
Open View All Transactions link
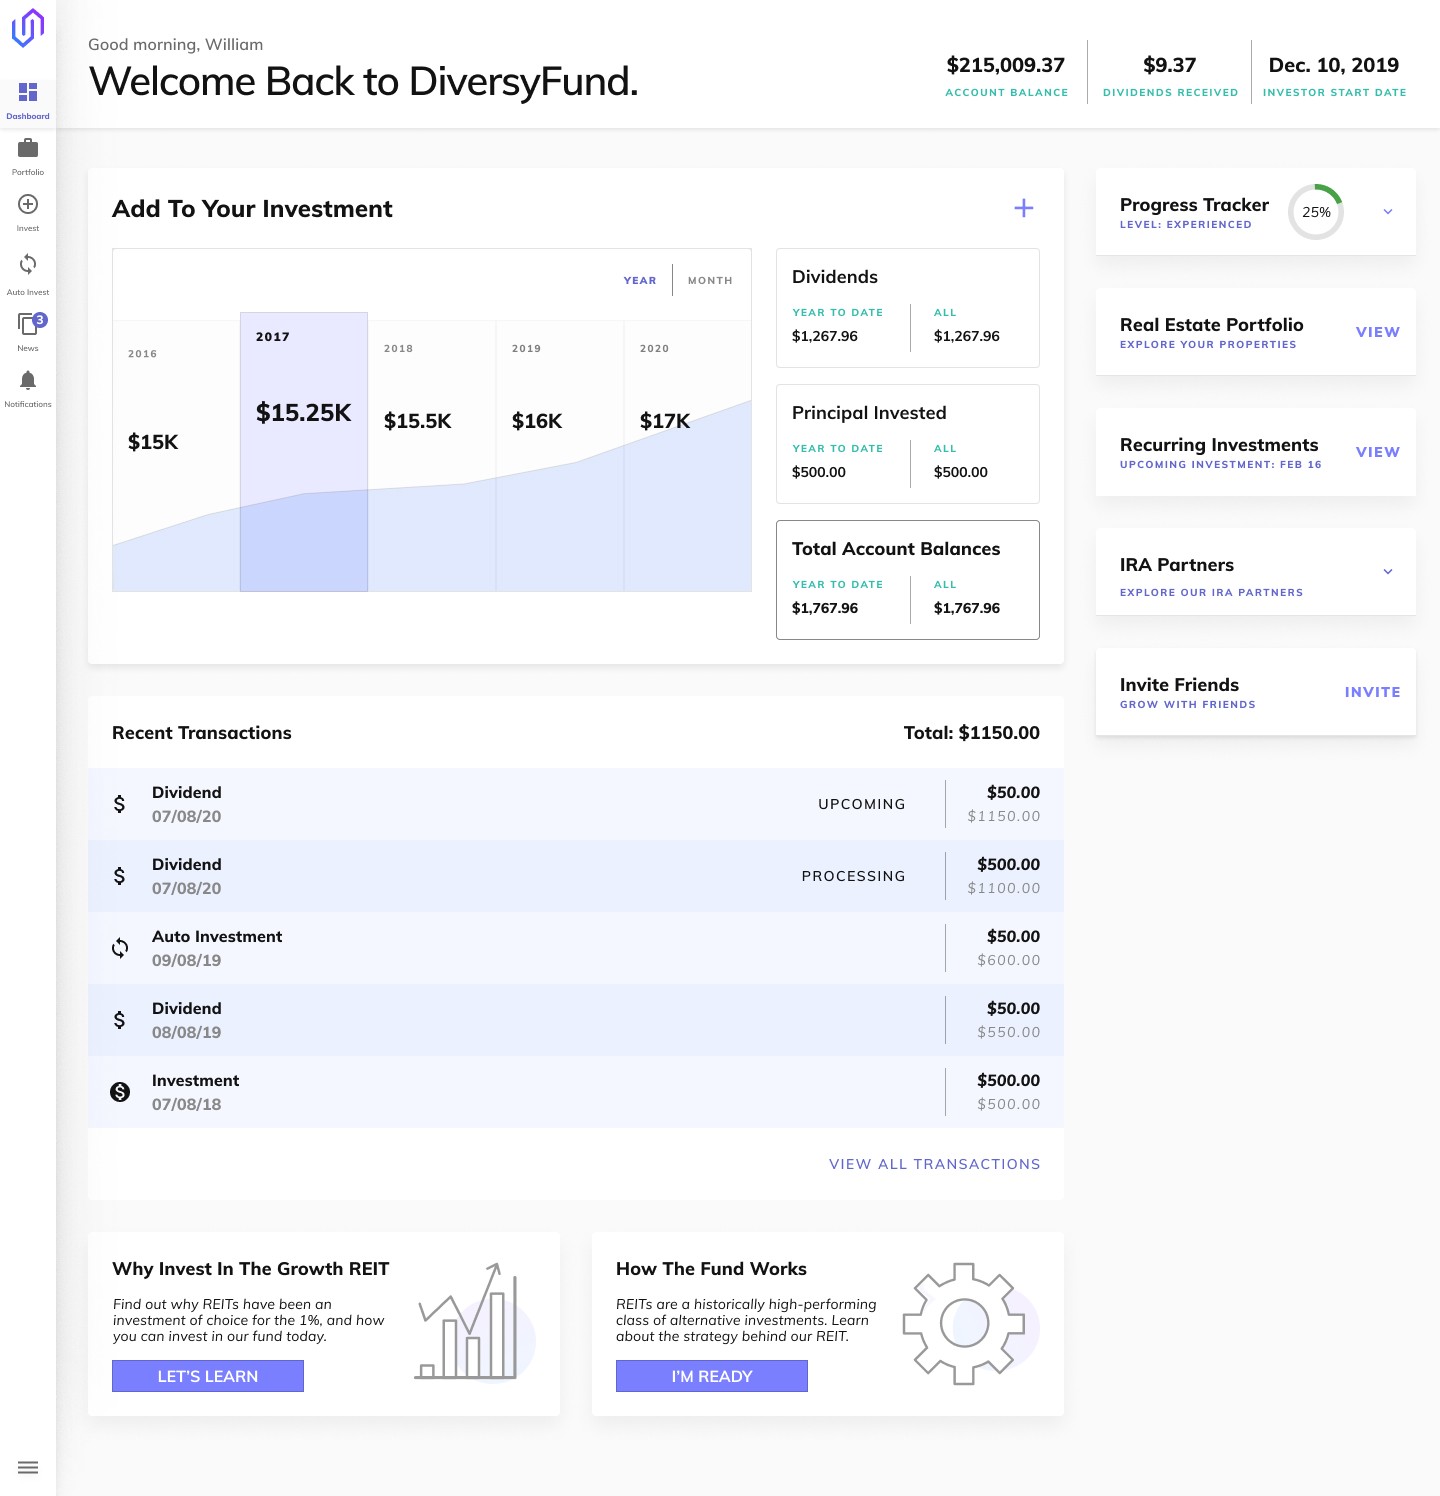934,1164
